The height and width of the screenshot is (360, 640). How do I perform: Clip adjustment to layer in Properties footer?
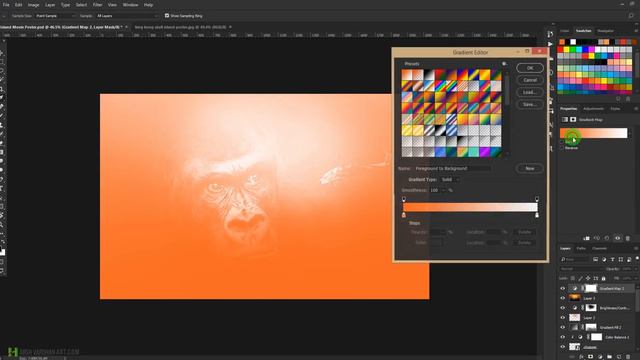point(587,238)
